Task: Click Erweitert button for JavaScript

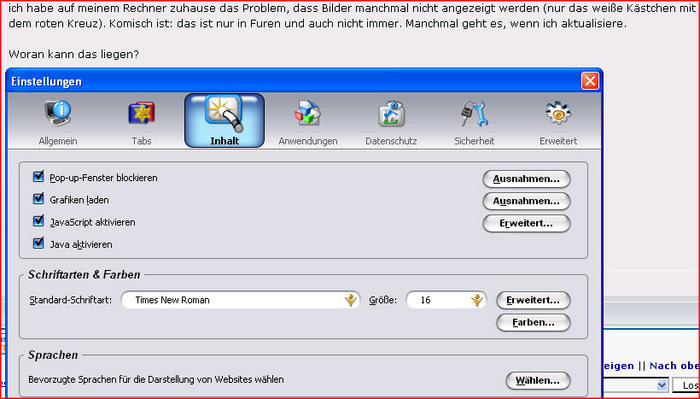Action: pyautogui.click(x=526, y=224)
